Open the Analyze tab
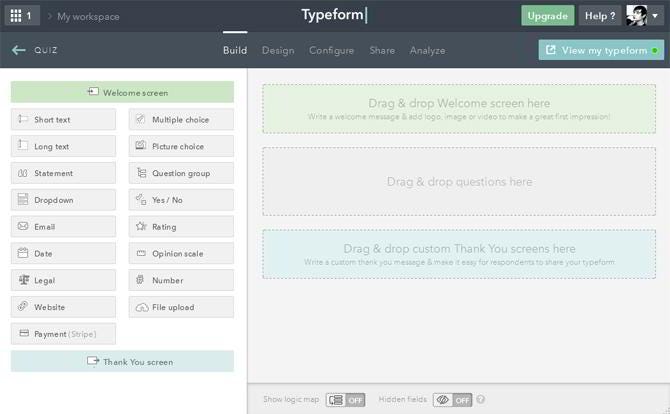This screenshot has width=670, height=414. tap(427, 50)
